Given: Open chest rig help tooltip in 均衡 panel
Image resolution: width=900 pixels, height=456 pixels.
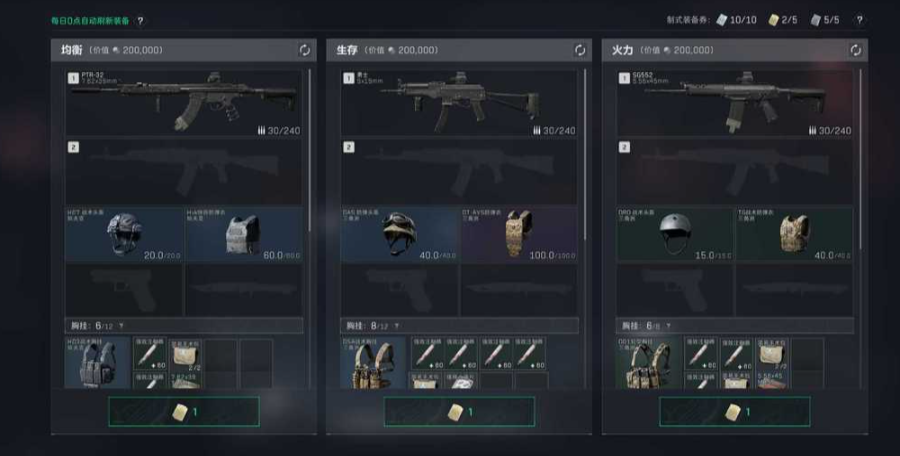Looking at the screenshot, I should click(121, 326).
